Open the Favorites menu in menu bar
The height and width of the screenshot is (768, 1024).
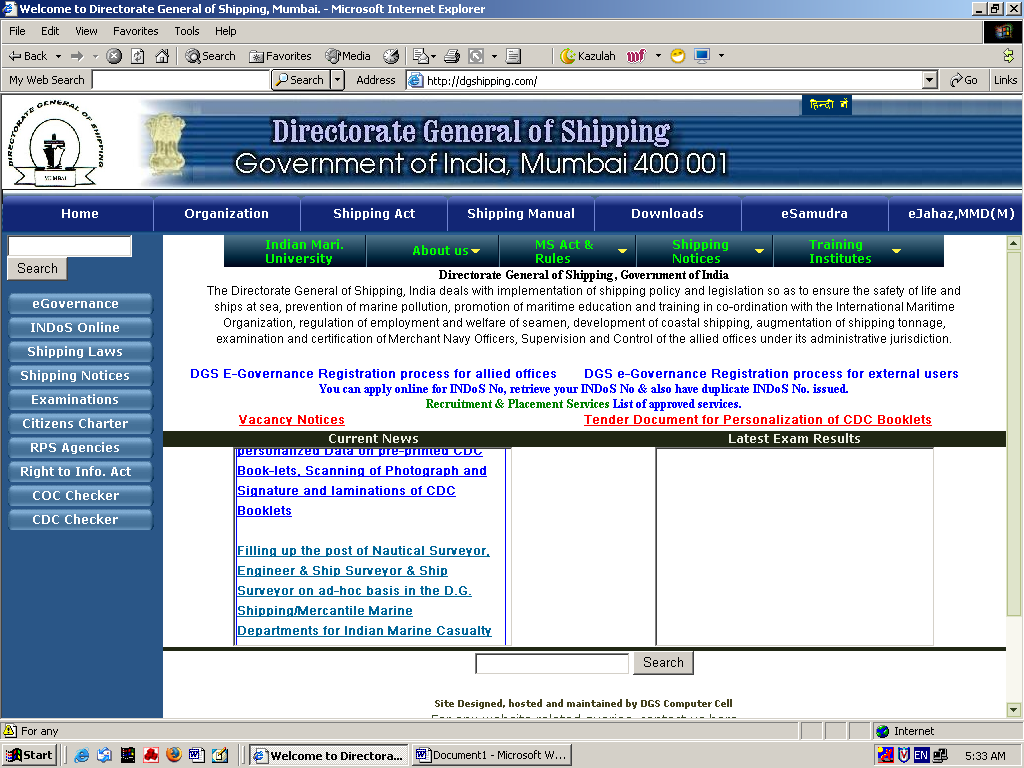tap(136, 31)
